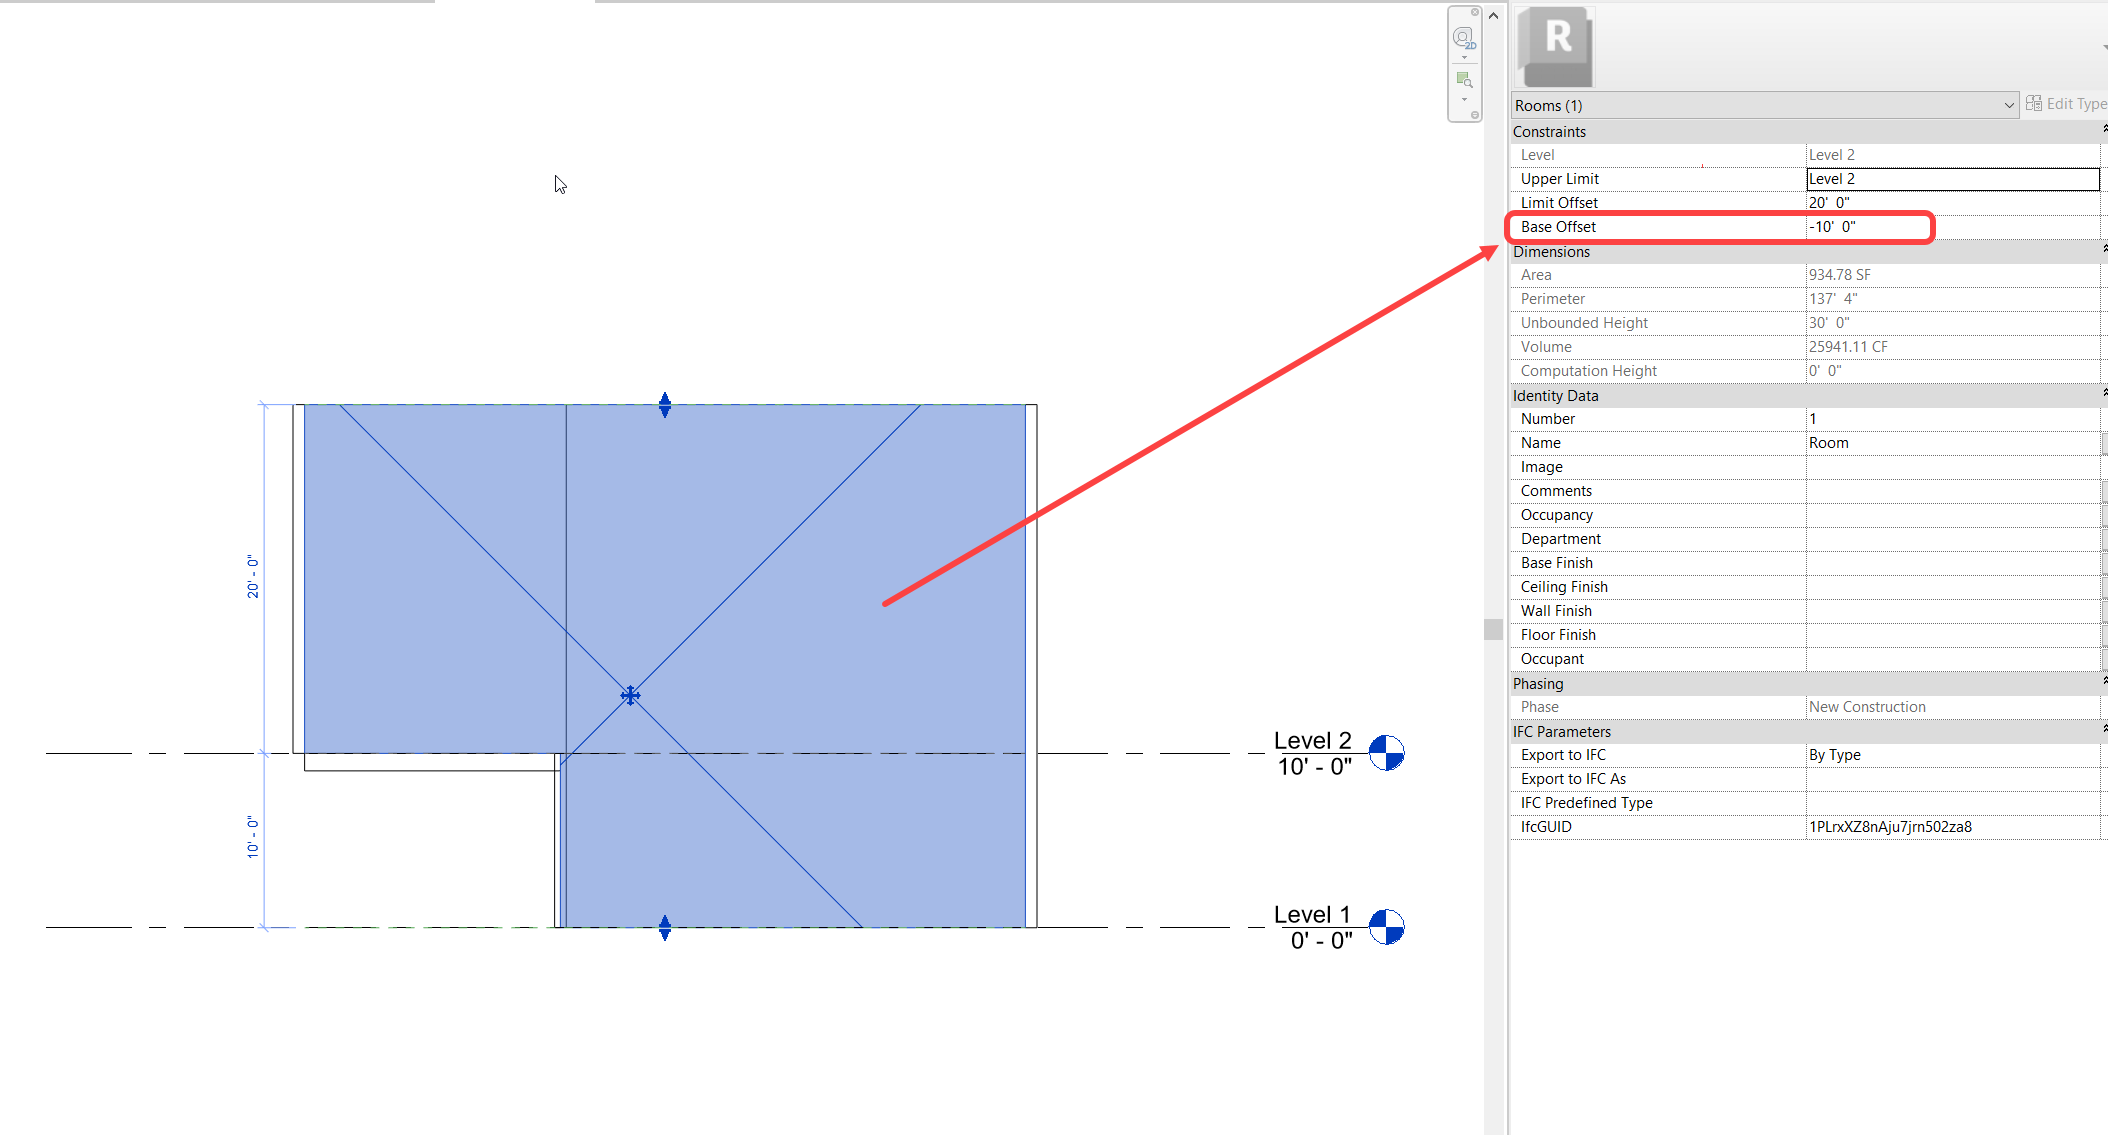
Task: Click the 20' - 0" temporary dimension text
Action: coord(252,578)
